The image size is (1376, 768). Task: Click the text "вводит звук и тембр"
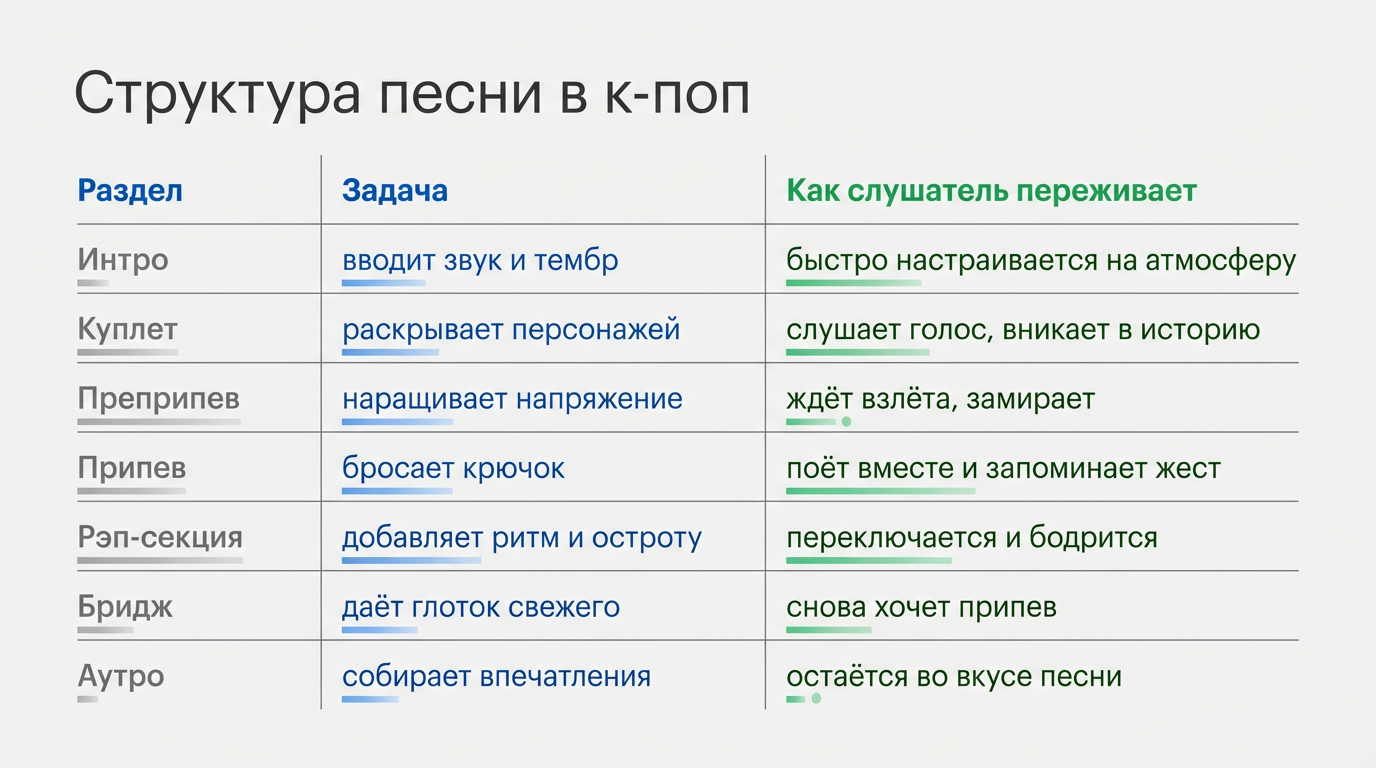click(x=480, y=260)
